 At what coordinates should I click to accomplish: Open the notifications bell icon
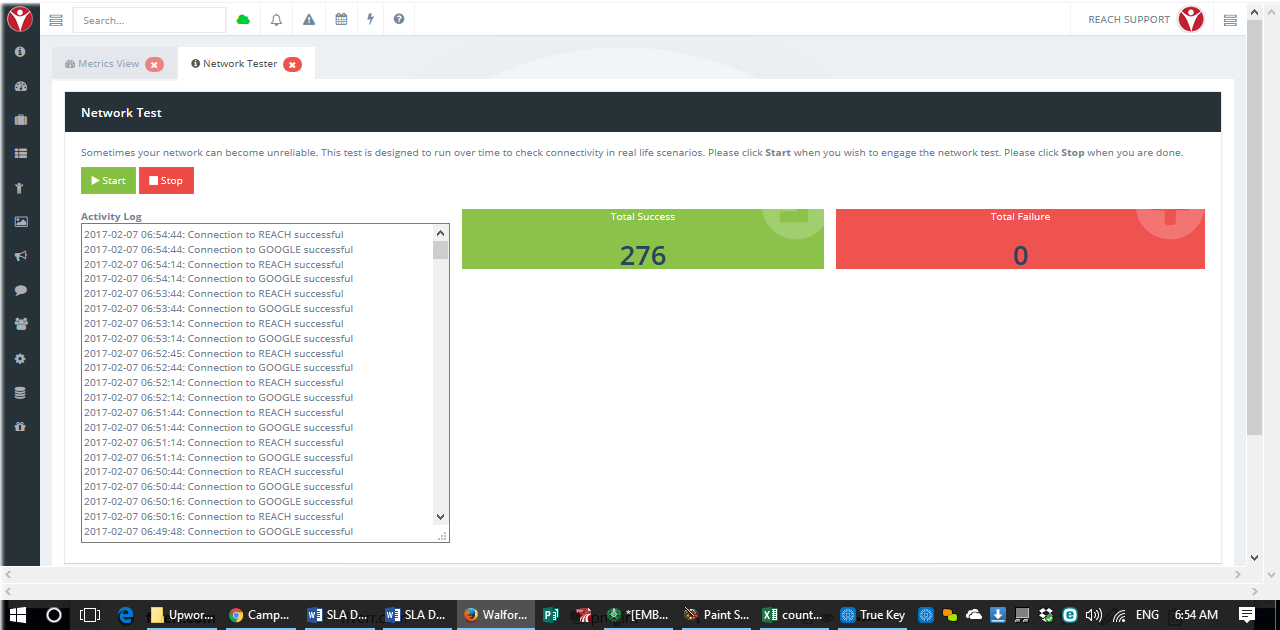coord(276,20)
